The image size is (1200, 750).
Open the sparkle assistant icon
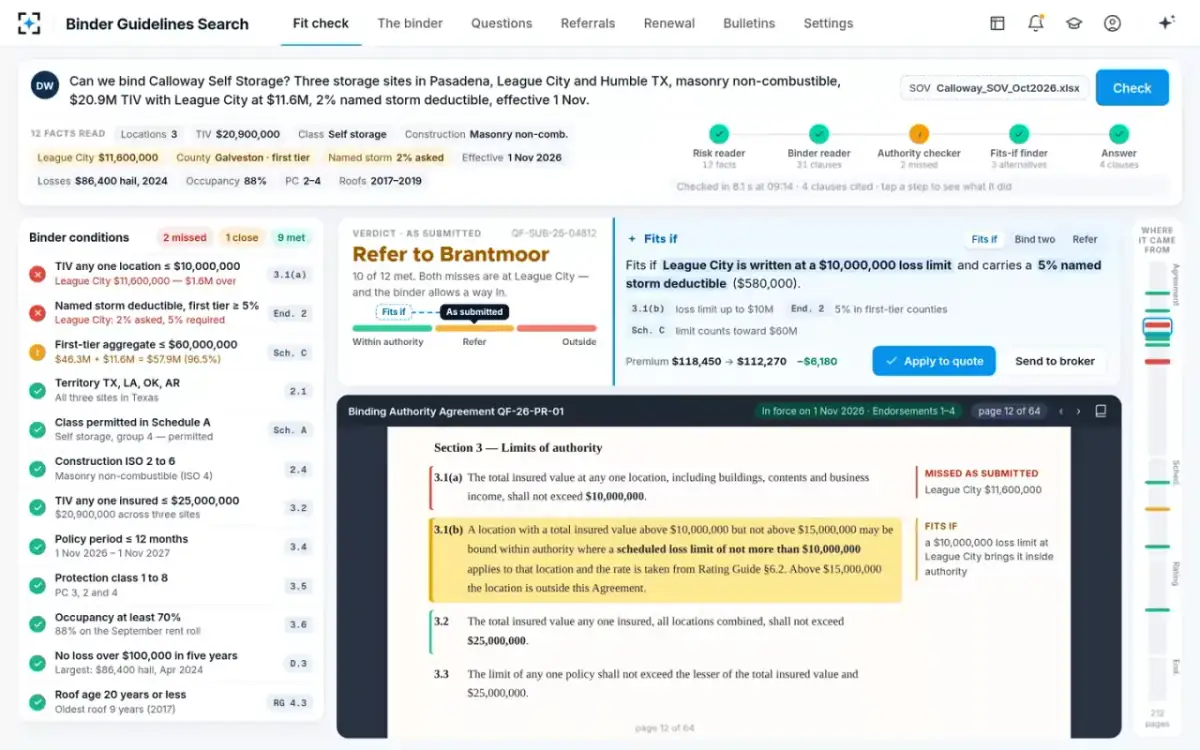[x=1166, y=23]
